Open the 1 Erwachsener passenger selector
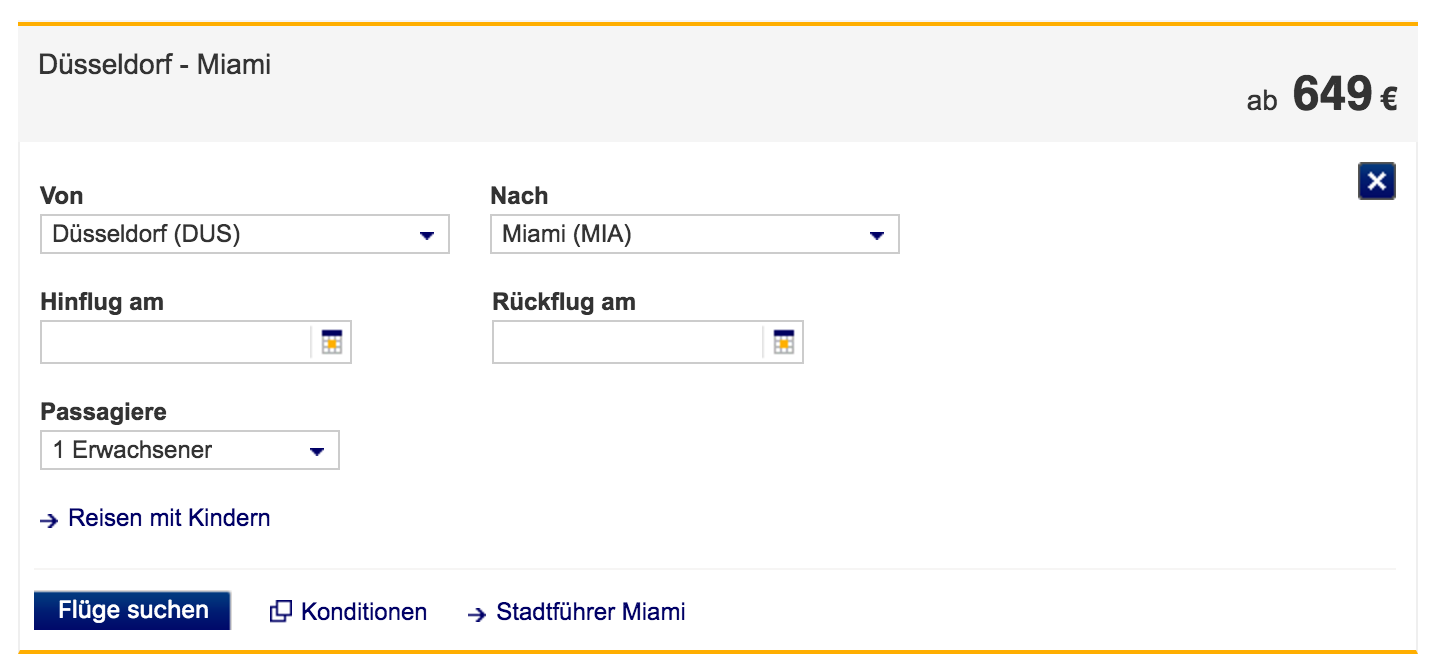Screen dimensions: 1430x666 coord(175,450)
